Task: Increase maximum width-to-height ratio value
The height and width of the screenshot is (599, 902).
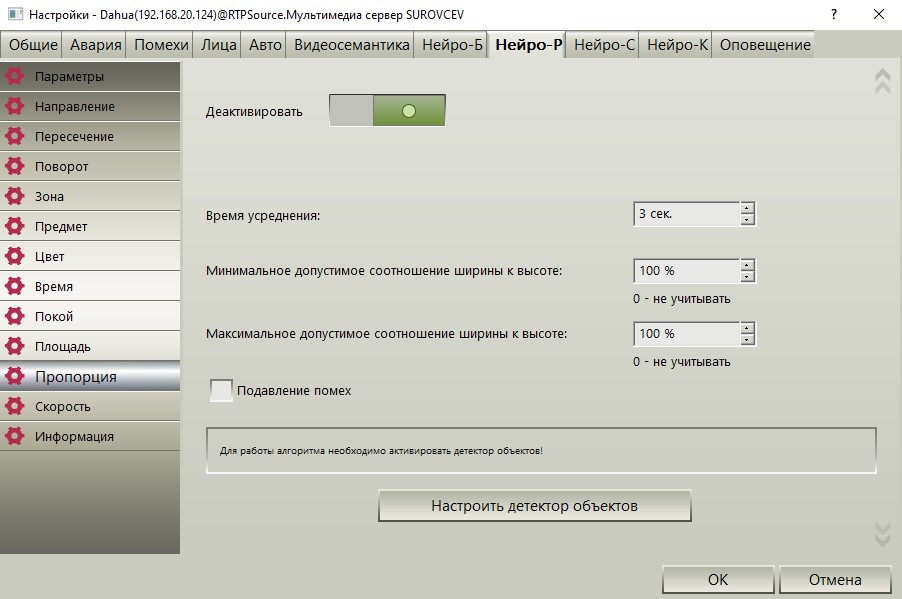Action: [747, 329]
